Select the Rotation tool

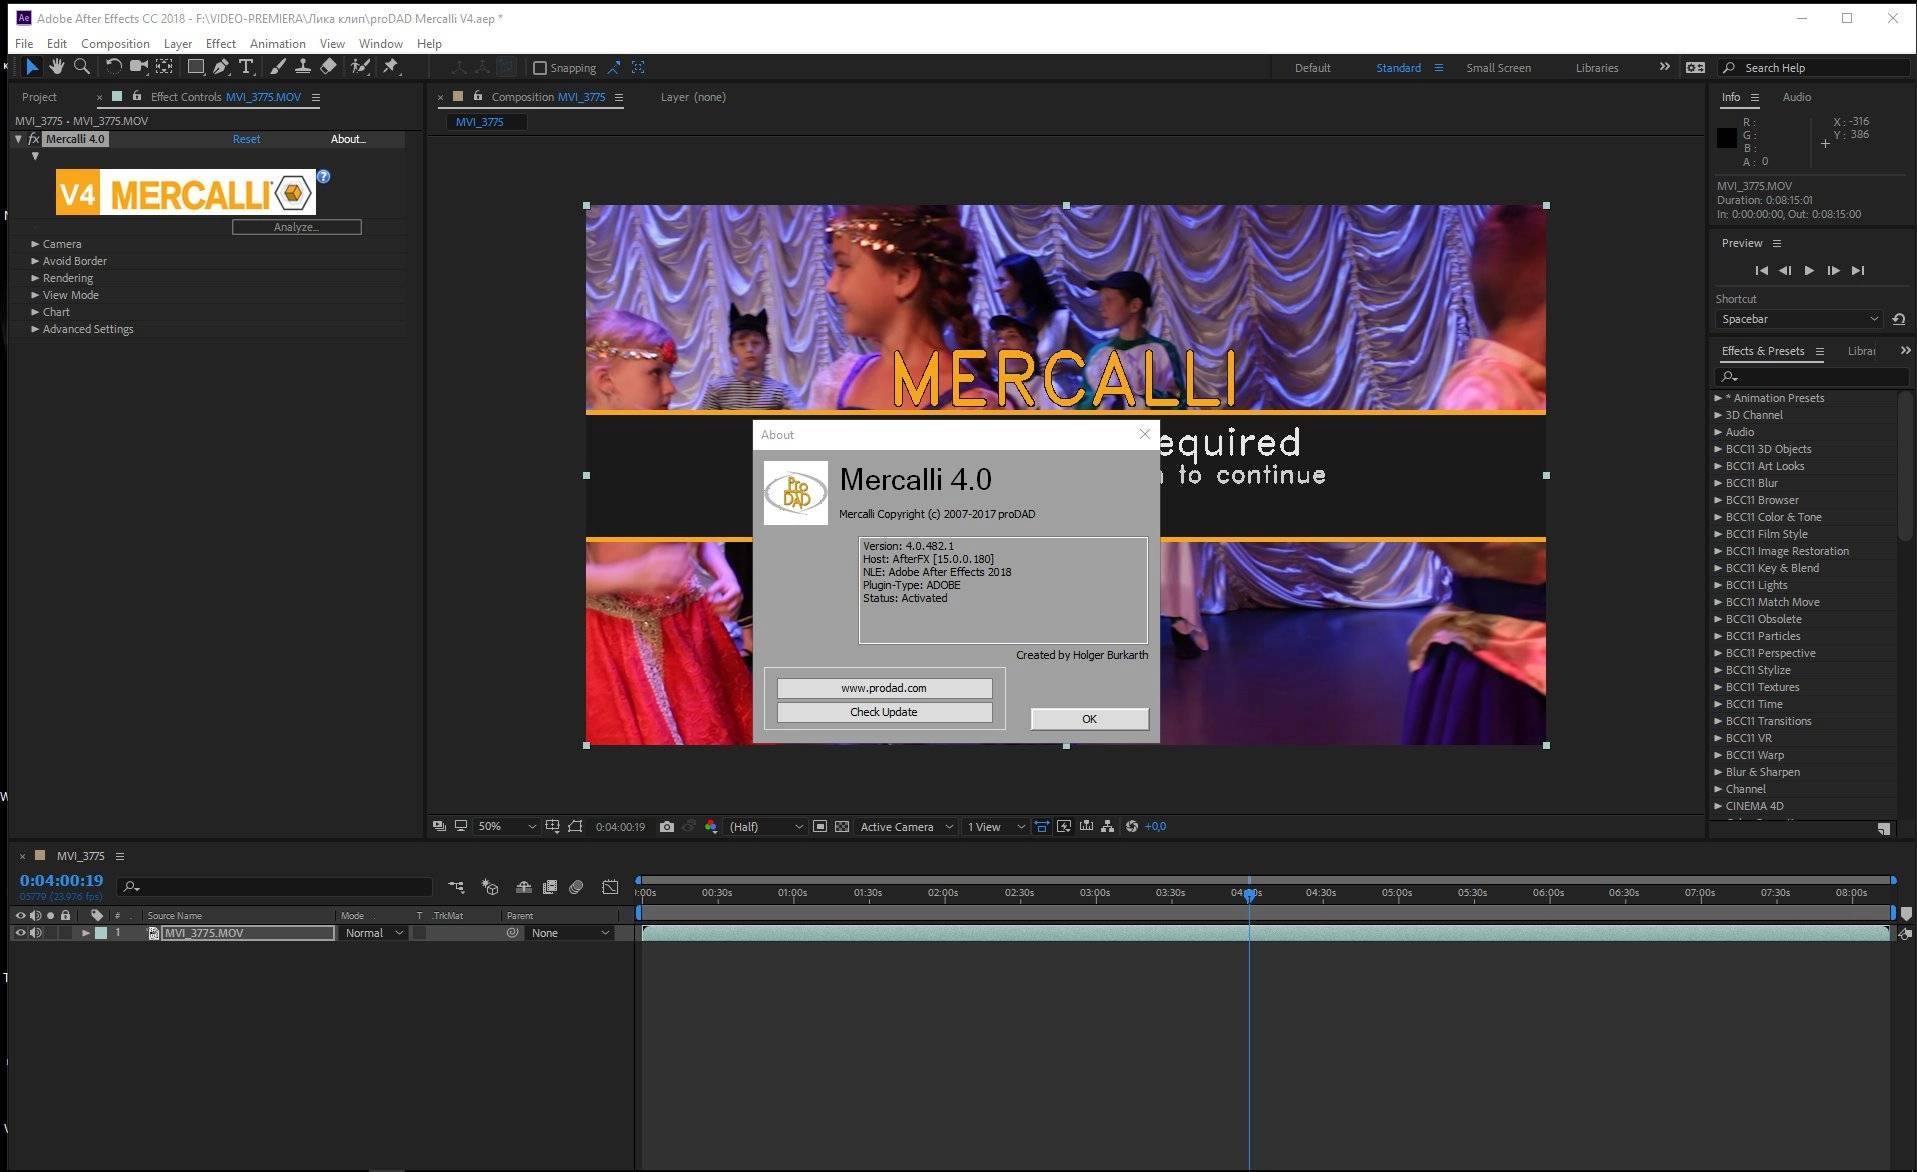[113, 67]
